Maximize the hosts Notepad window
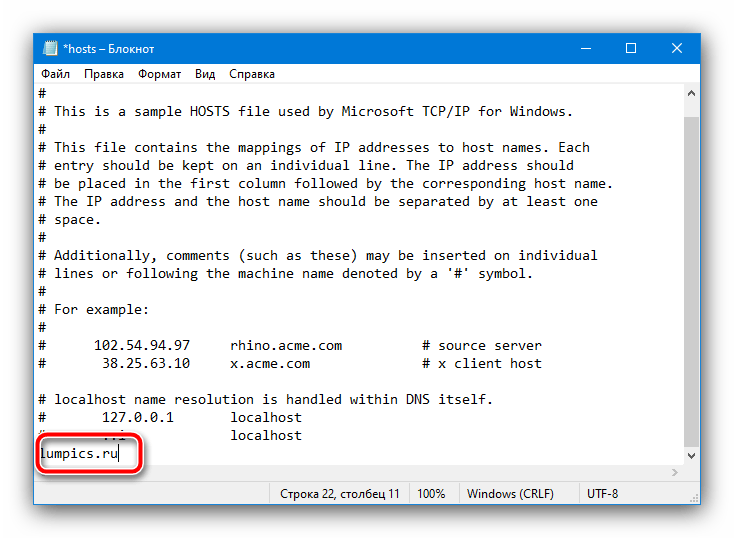The image size is (734, 538). 631,48
